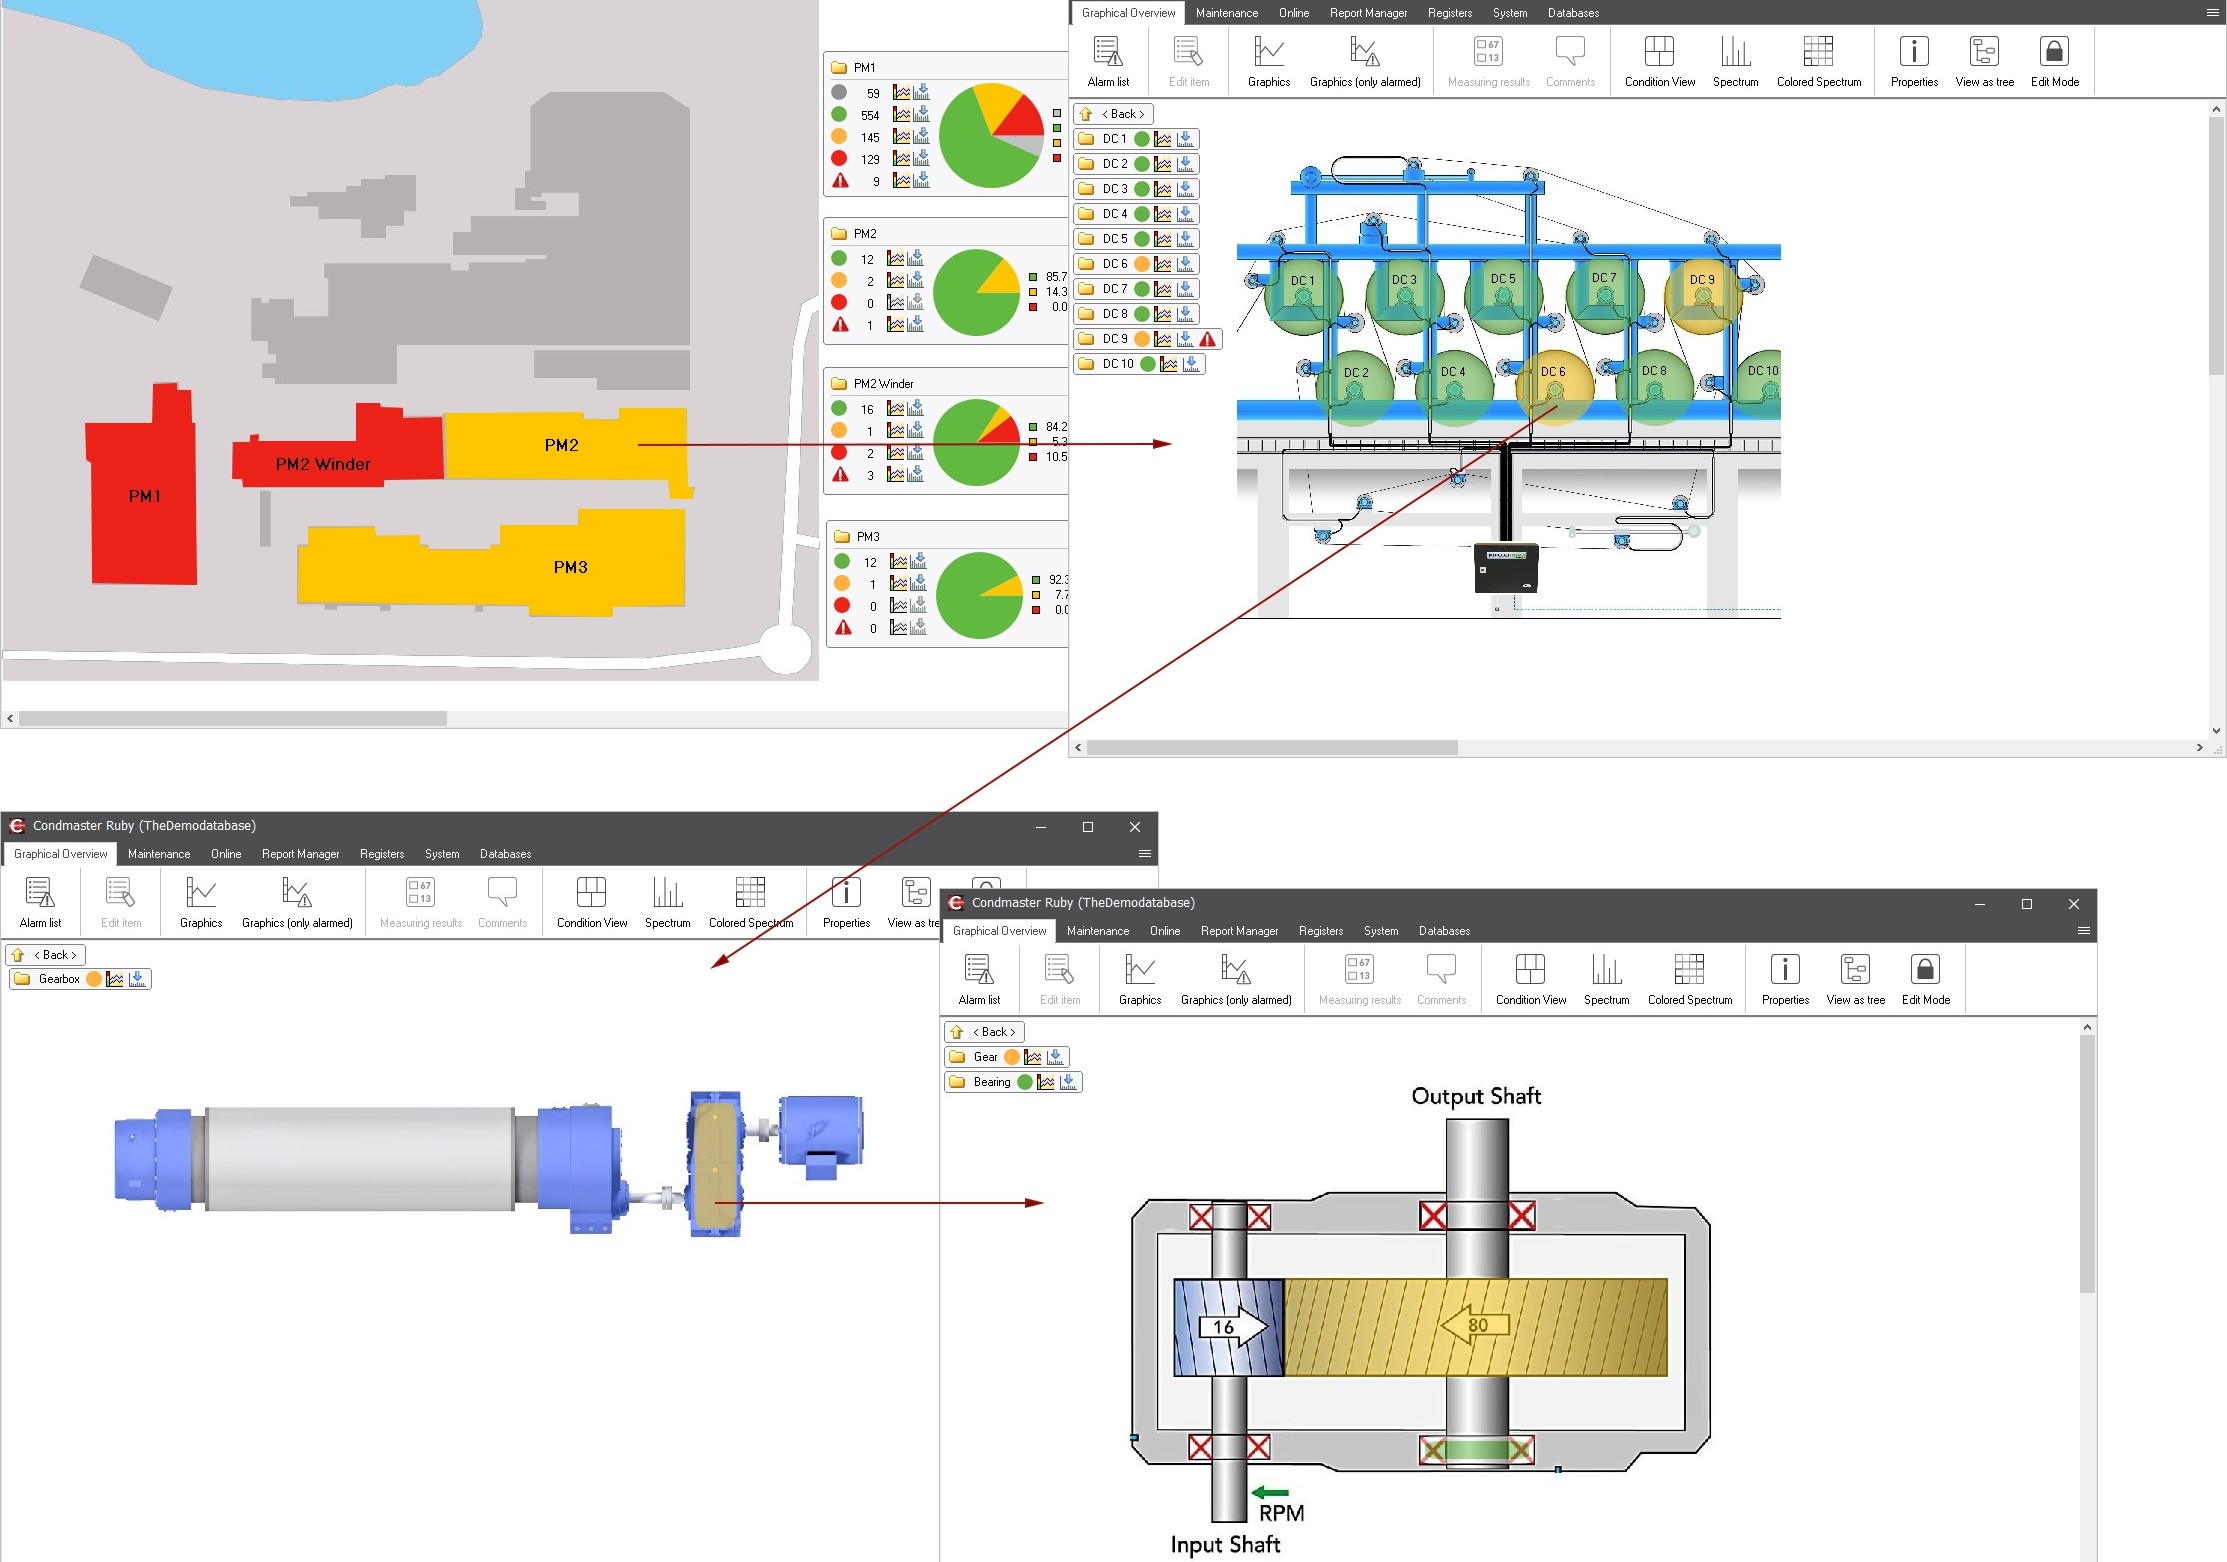
Task: Open Spectrum in the top-right toolbar
Action: [1735, 61]
